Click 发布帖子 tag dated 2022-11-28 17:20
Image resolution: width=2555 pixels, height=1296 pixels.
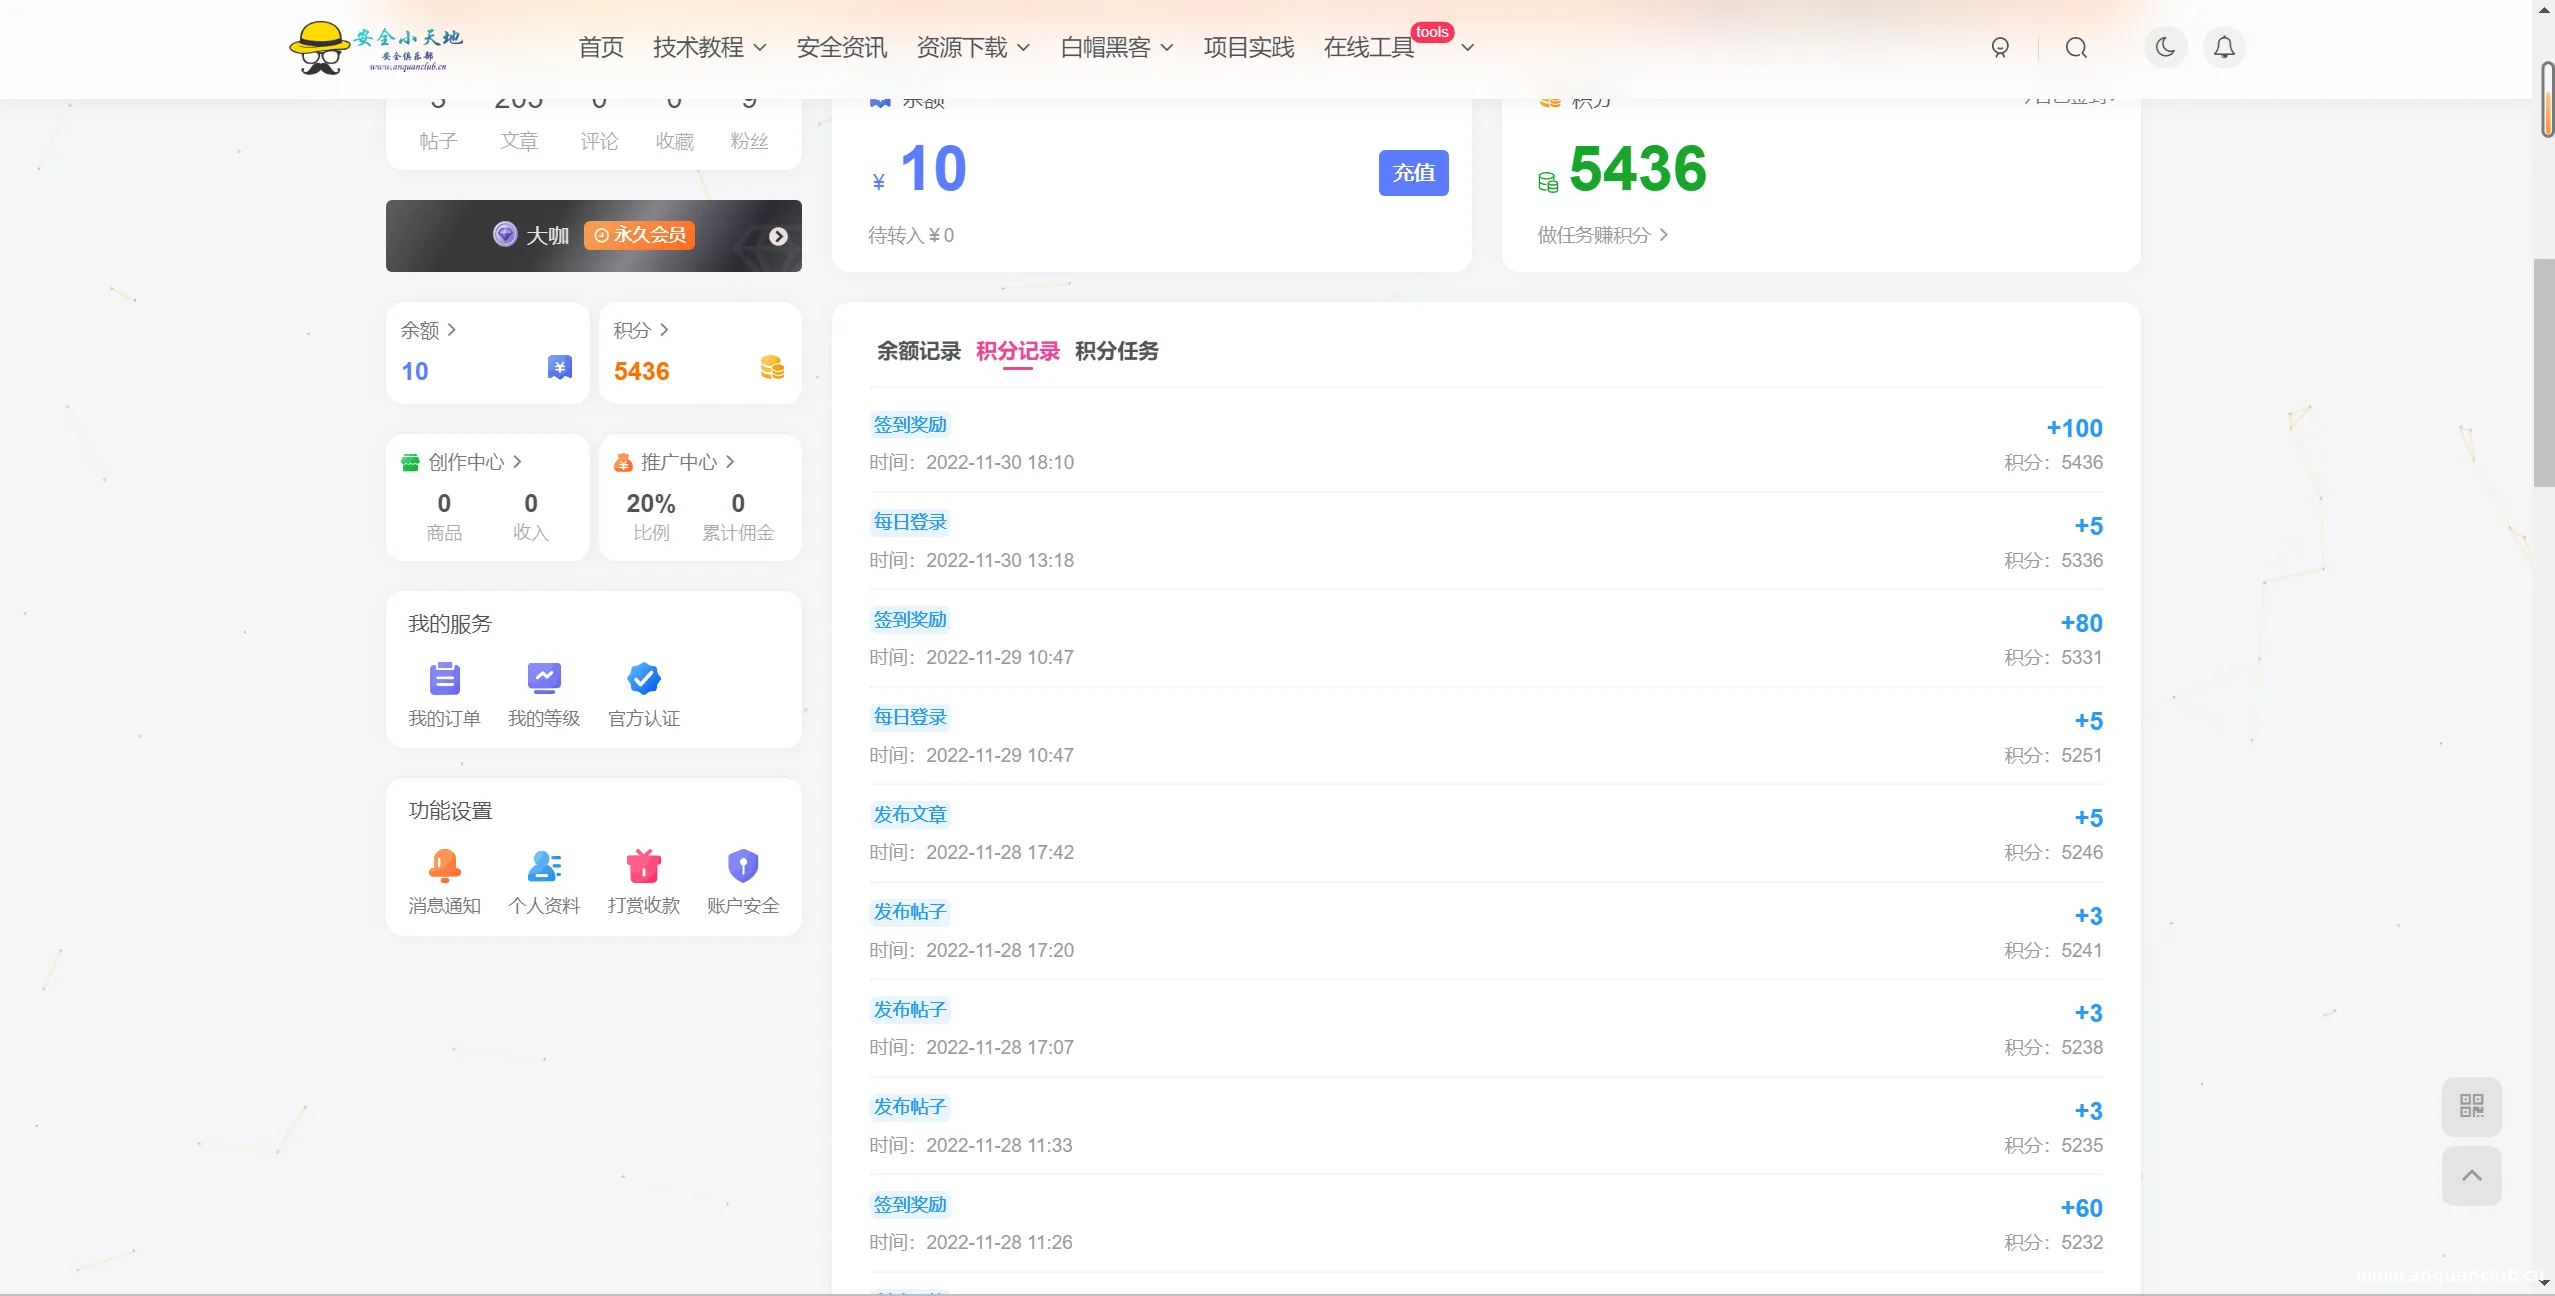point(909,912)
